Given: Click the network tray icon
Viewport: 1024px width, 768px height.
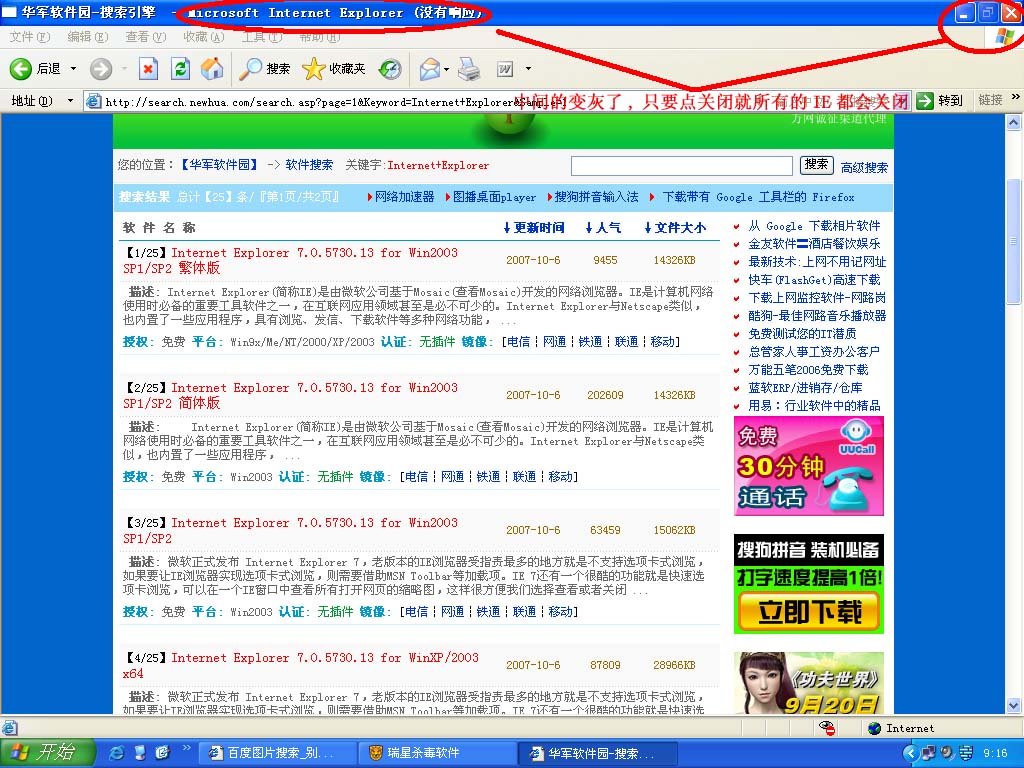Looking at the screenshot, I should pos(929,753).
